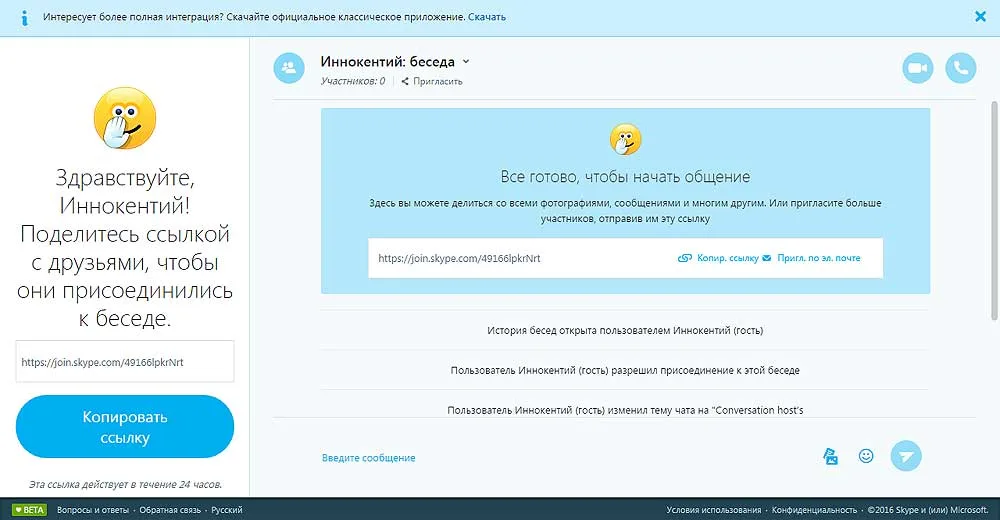This screenshot has width=1000, height=520.
Task: Click the Эта ссылка действует 24 часов note
Action: [125, 484]
